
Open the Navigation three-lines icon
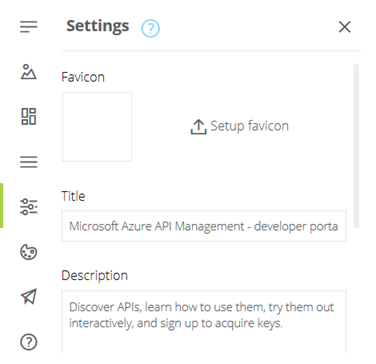click(x=29, y=162)
